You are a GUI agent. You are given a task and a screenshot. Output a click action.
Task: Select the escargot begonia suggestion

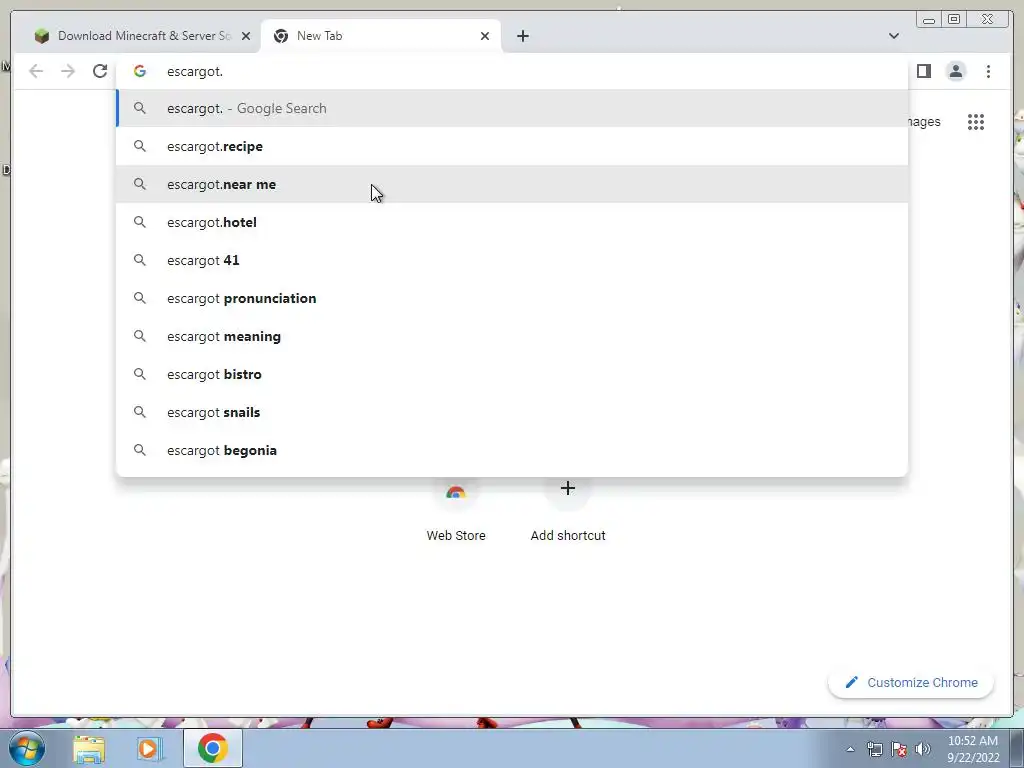(512, 450)
